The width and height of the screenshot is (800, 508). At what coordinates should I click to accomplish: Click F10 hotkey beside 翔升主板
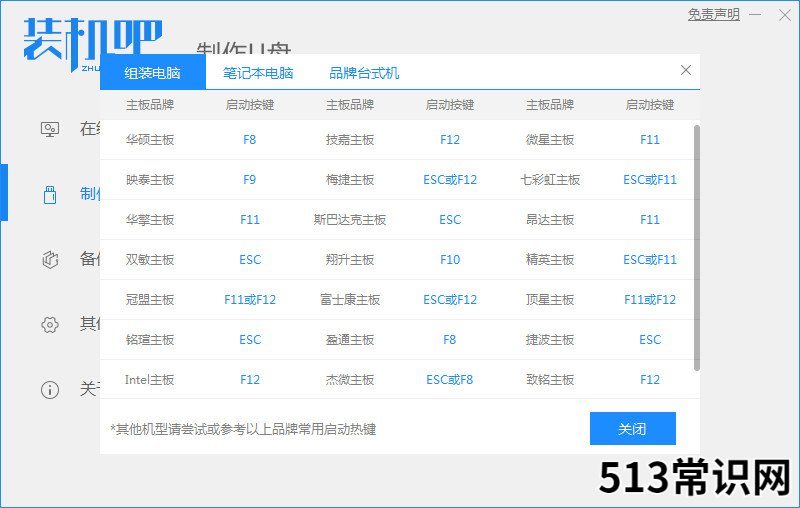coord(450,260)
